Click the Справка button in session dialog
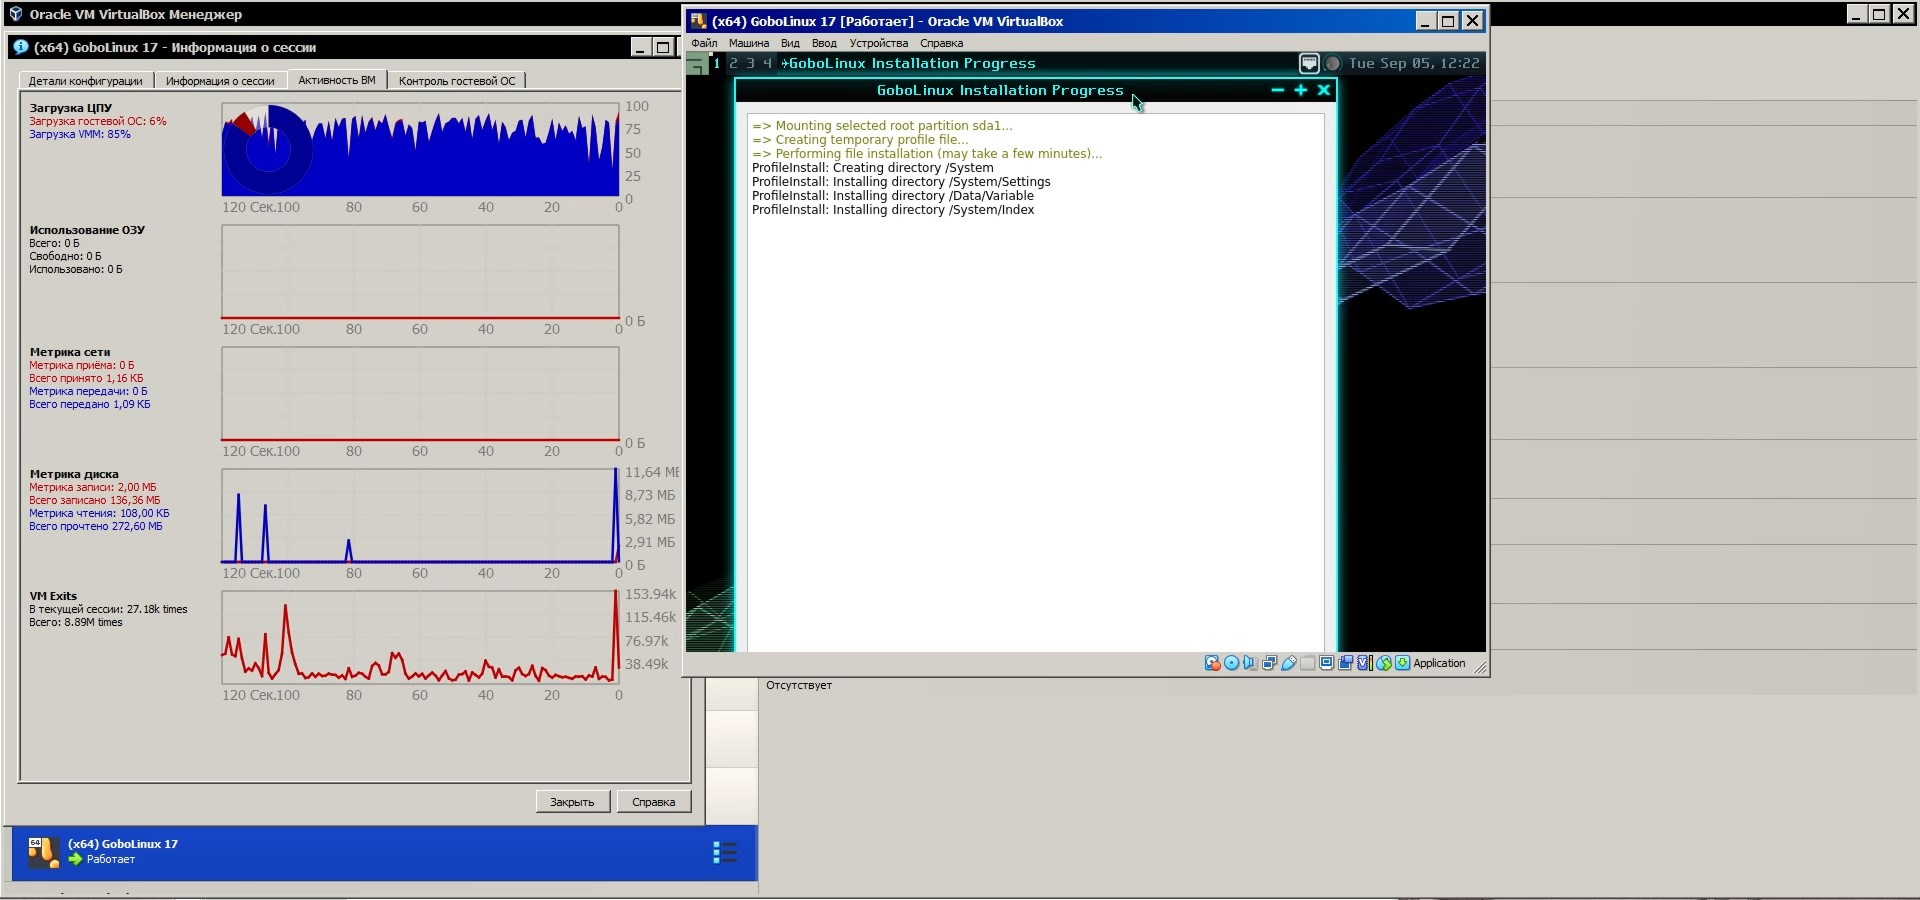The height and width of the screenshot is (900, 1920). pos(653,802)
